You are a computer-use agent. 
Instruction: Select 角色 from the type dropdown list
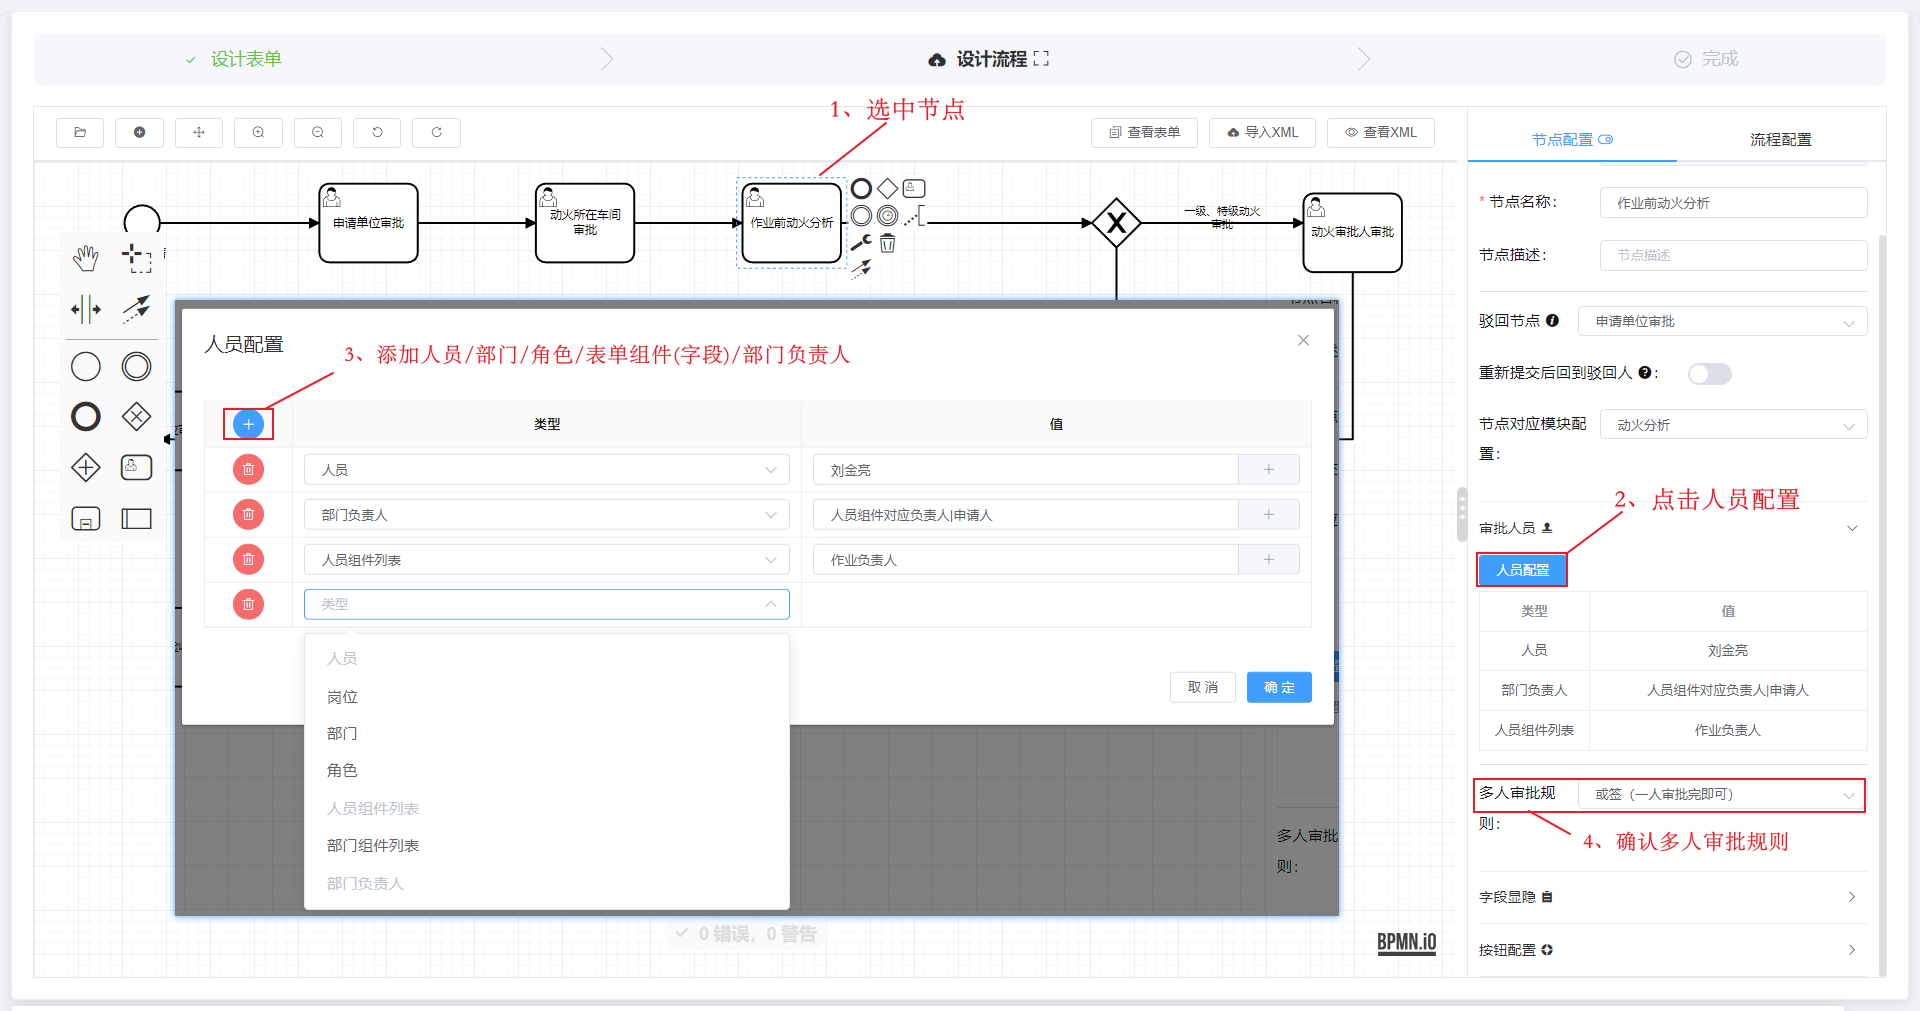pyautogui.click(x=547, y=770)
